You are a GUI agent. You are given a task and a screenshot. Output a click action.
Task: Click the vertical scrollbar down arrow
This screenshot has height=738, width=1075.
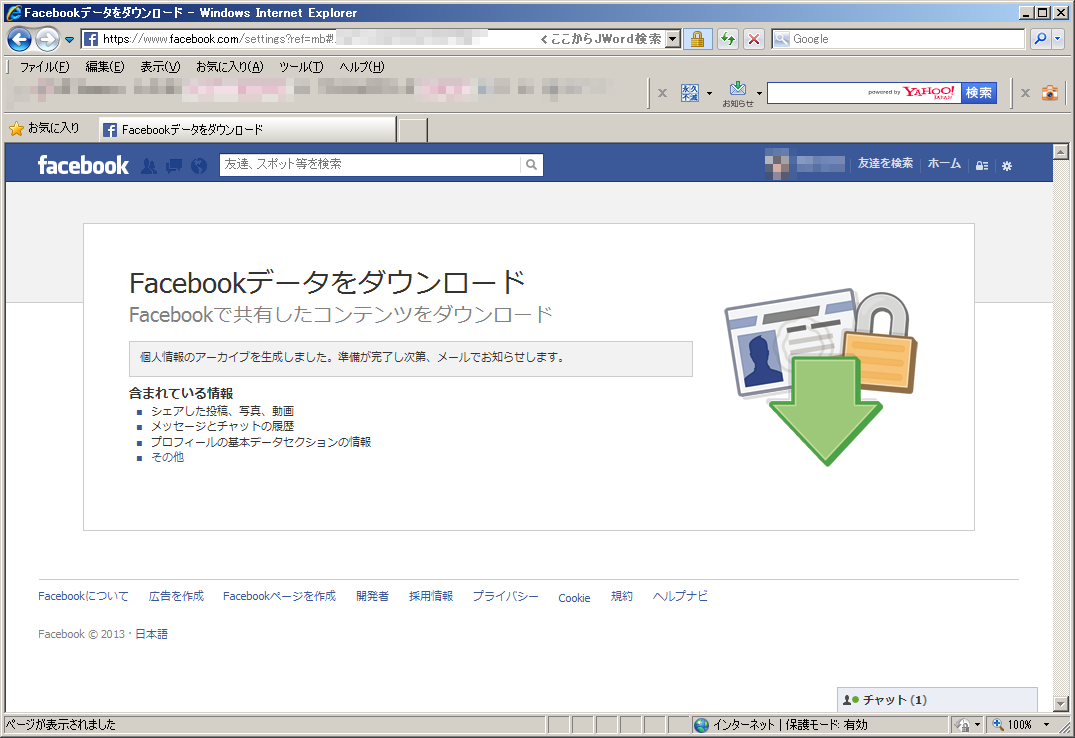tap(1061, 704)
